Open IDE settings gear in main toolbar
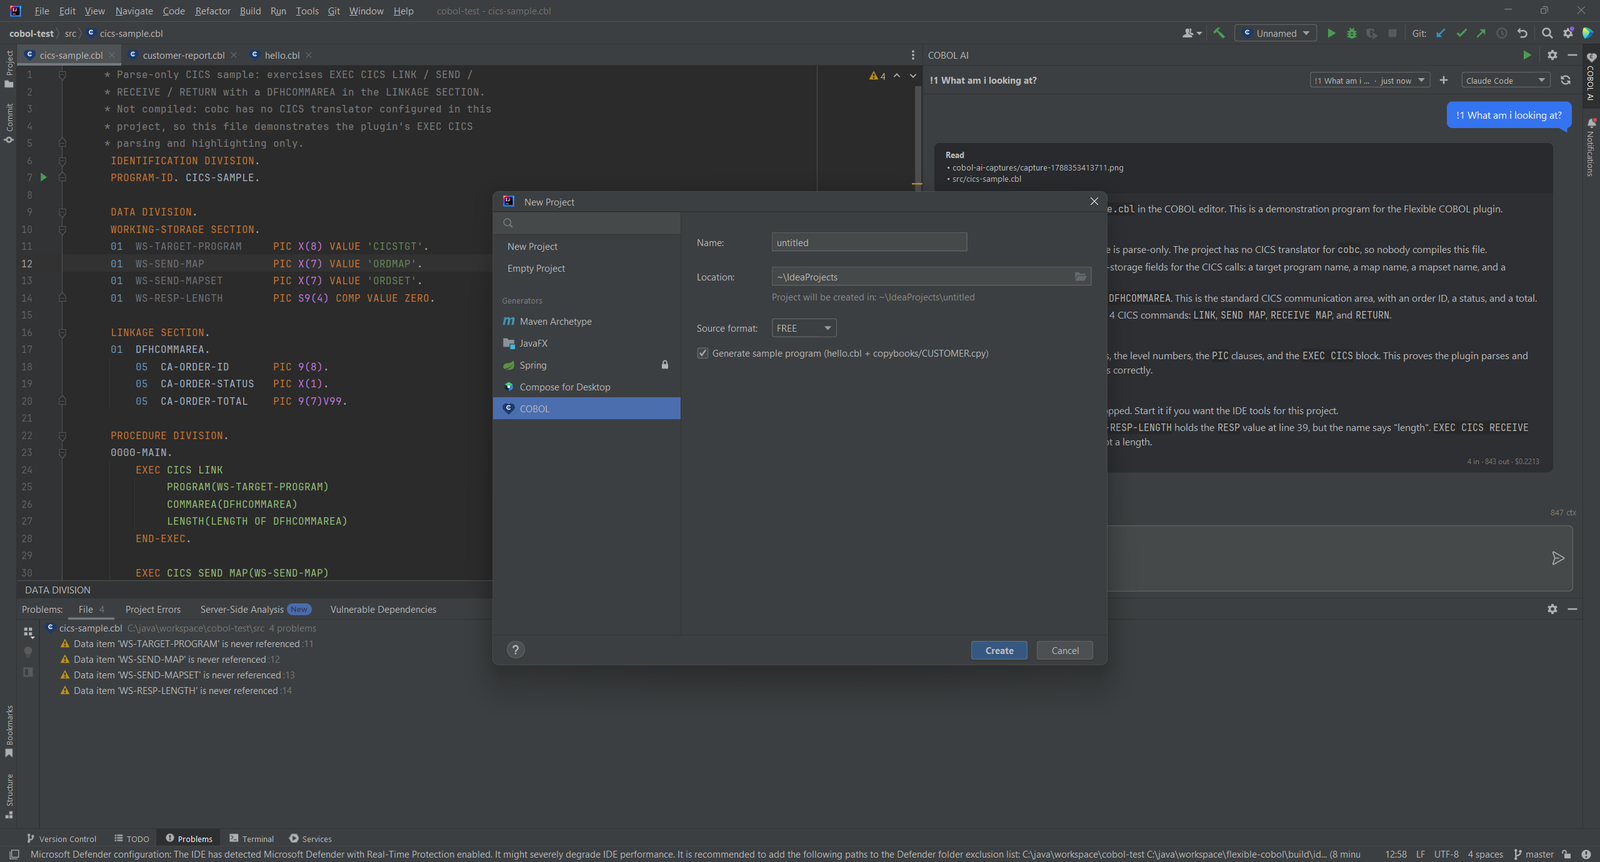The image size is (1600, 862). 1568,33
